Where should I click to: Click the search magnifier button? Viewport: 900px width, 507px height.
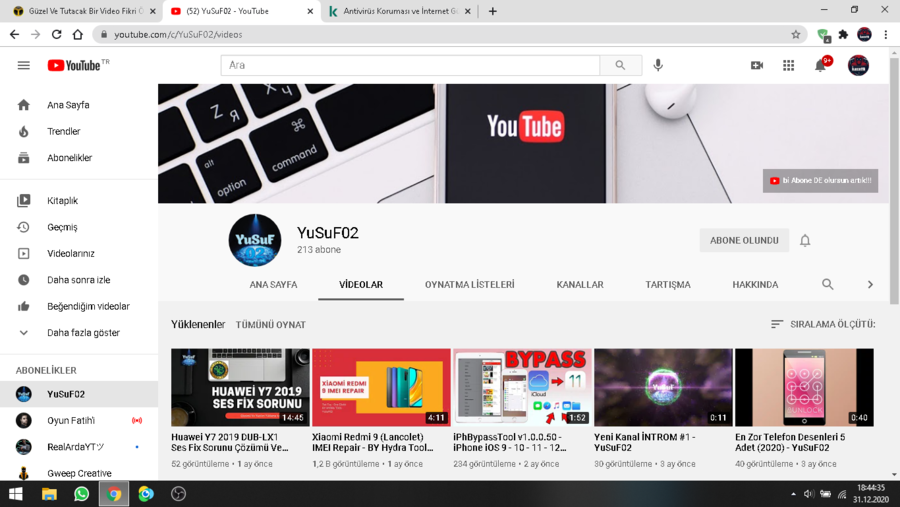[x=620, y=65]
